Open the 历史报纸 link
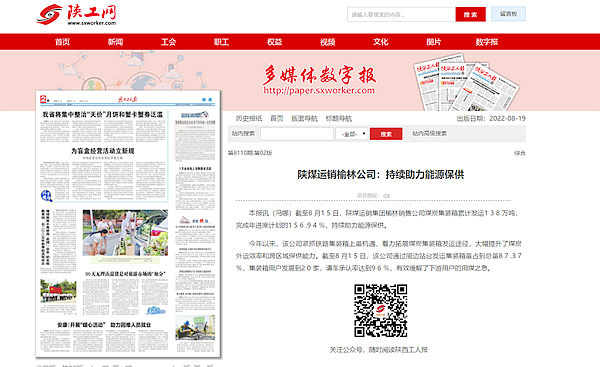The width and height of the screenshot is (600, 367). click(249, 118)
